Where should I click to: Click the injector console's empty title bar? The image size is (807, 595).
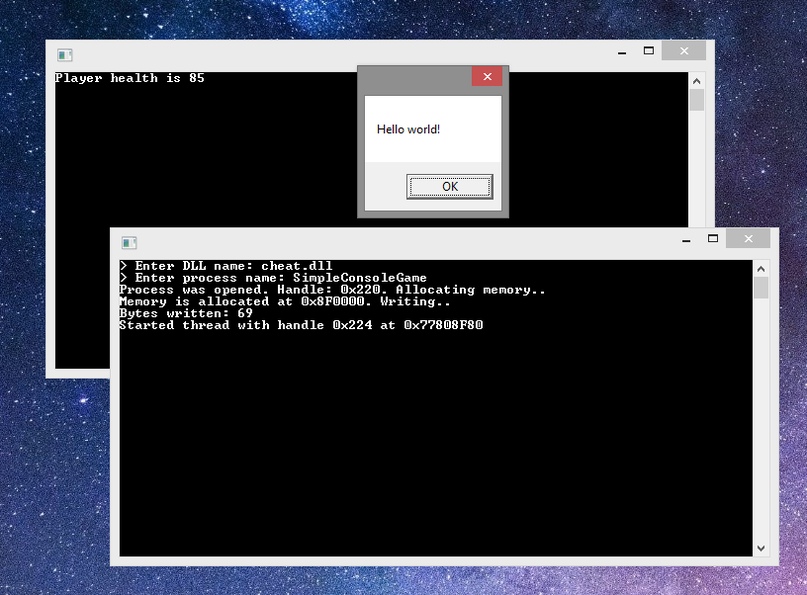(x=400, y=242)
